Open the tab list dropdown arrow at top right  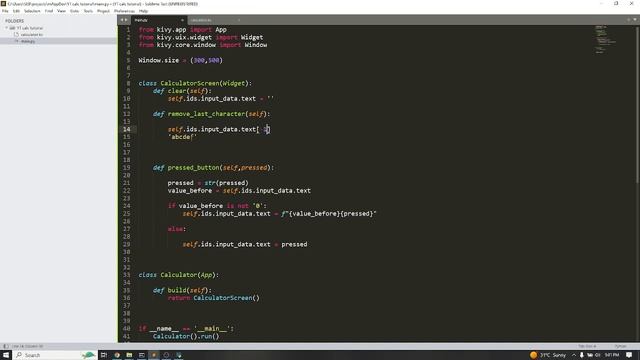635,20
